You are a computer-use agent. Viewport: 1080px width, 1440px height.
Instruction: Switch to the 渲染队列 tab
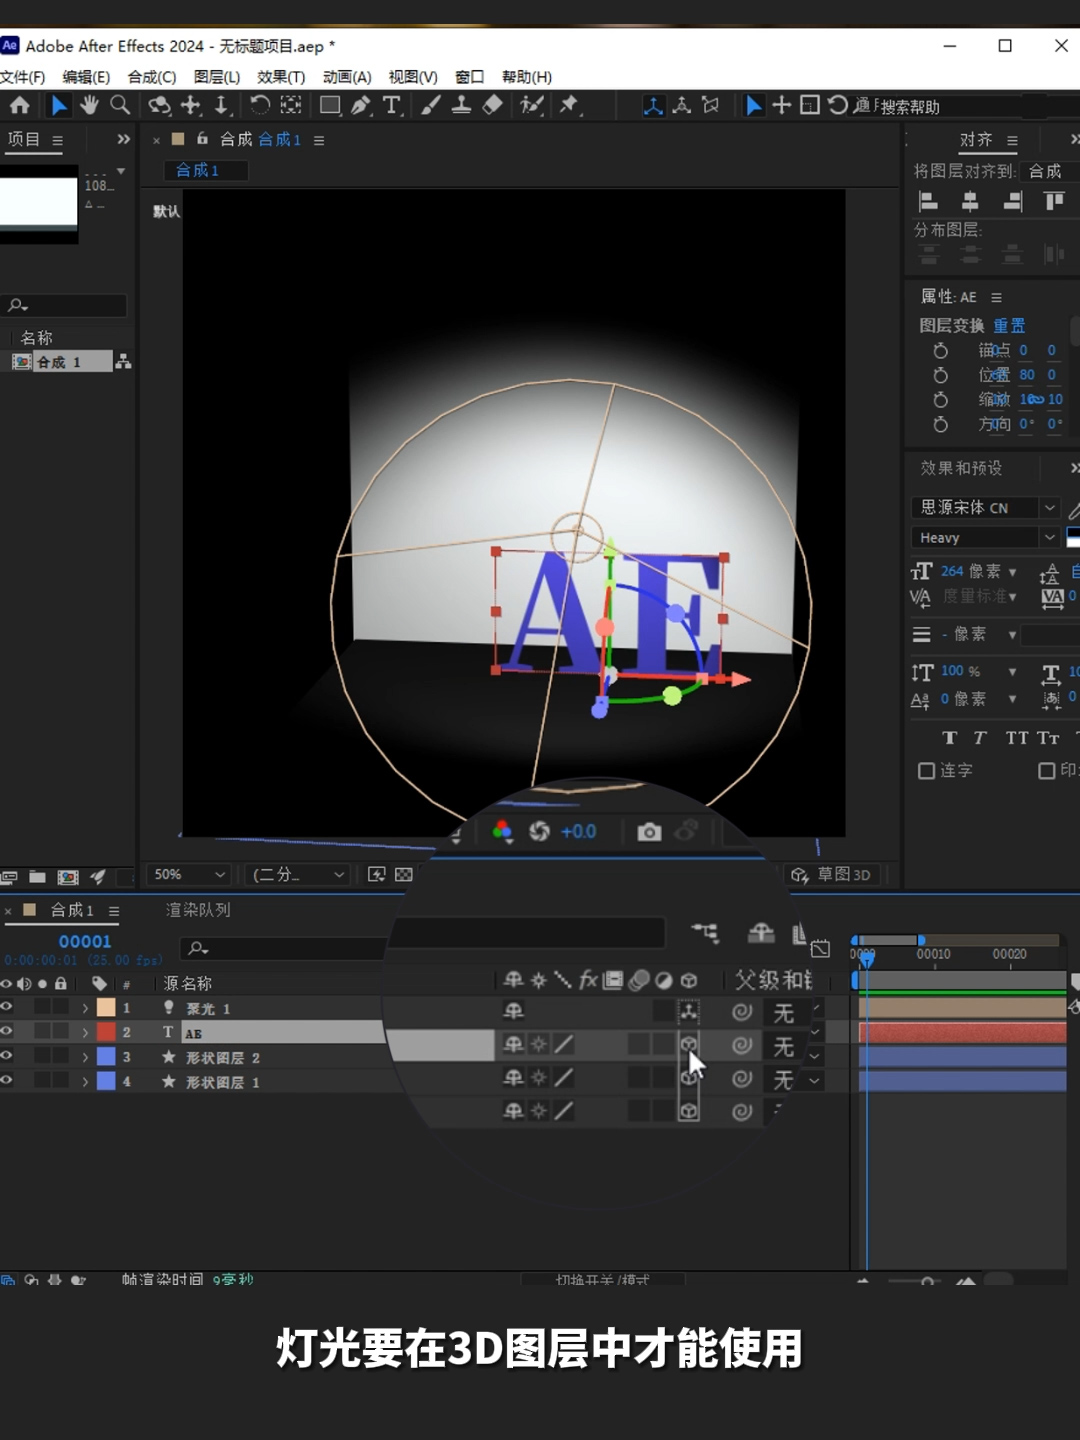click(198, 910)
